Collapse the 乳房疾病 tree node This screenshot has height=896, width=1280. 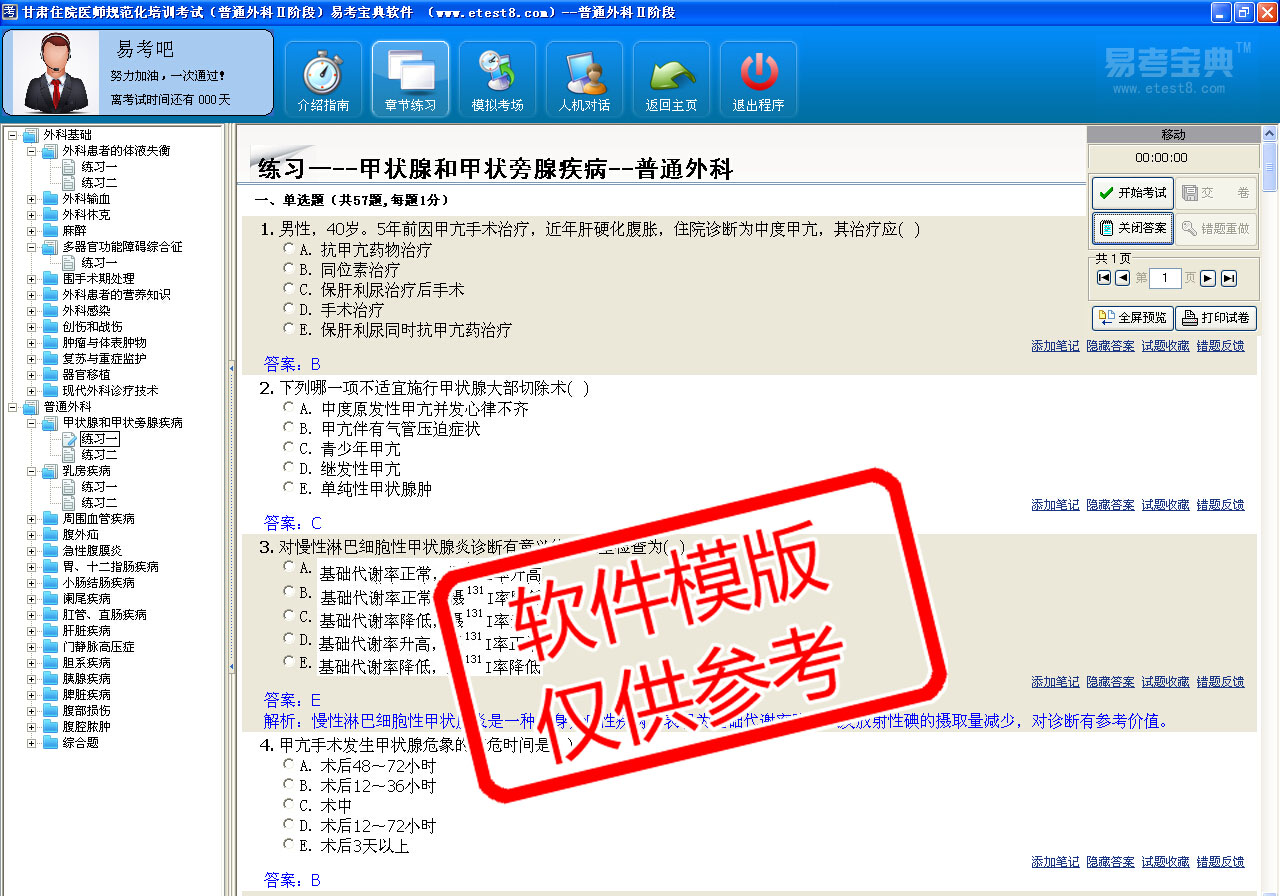pos(31,471)
